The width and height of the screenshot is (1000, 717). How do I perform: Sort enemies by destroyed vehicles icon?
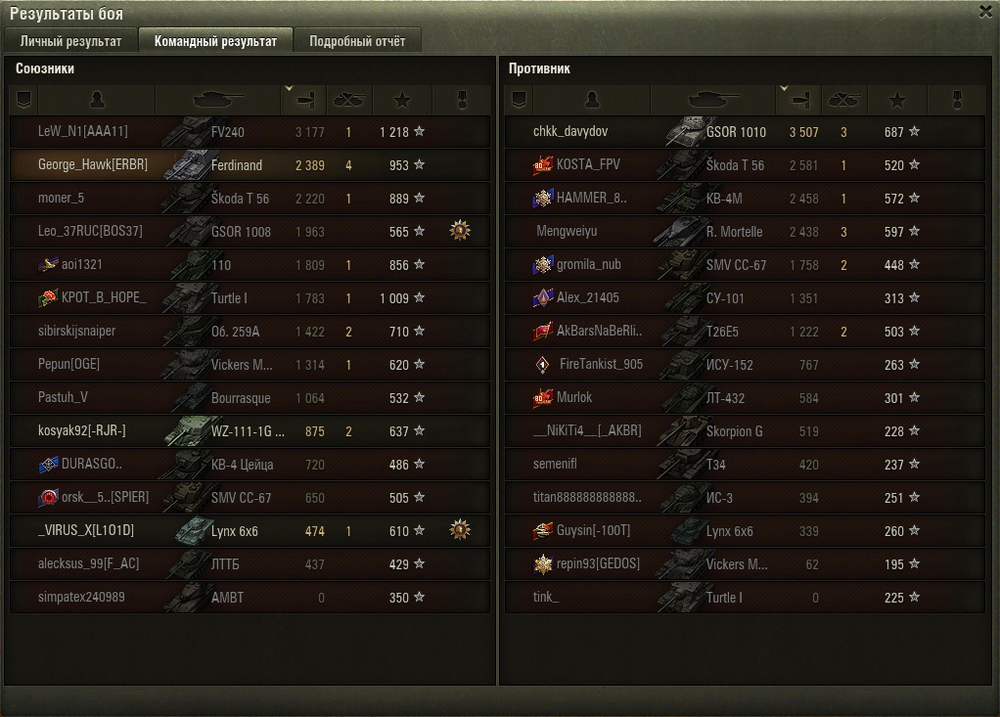(x=844, y=100)
